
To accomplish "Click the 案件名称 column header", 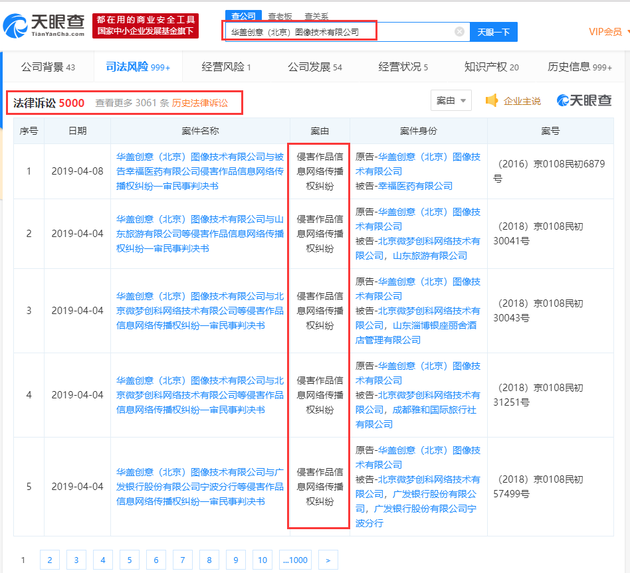I will click(200, 131).
